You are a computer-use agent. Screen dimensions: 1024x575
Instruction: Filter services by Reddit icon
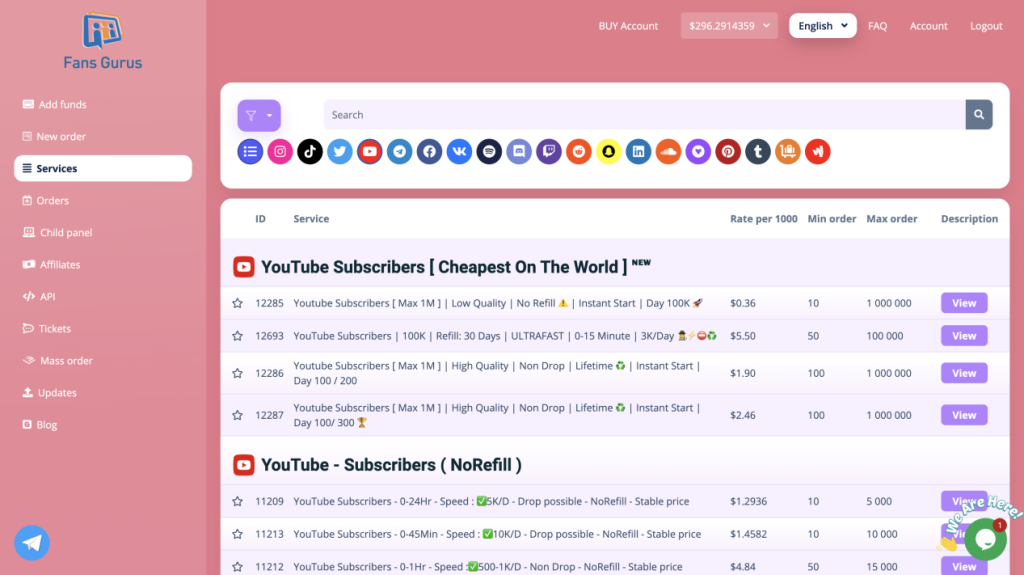point(579,152)
